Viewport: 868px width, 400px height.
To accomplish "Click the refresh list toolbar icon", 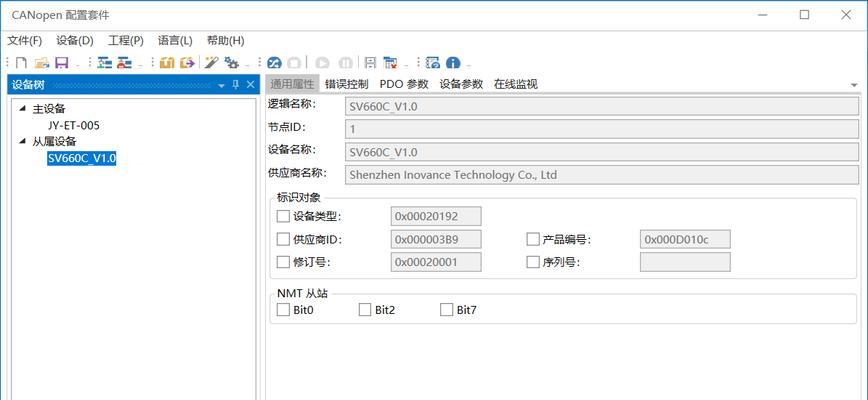I will tap(433, 63).
